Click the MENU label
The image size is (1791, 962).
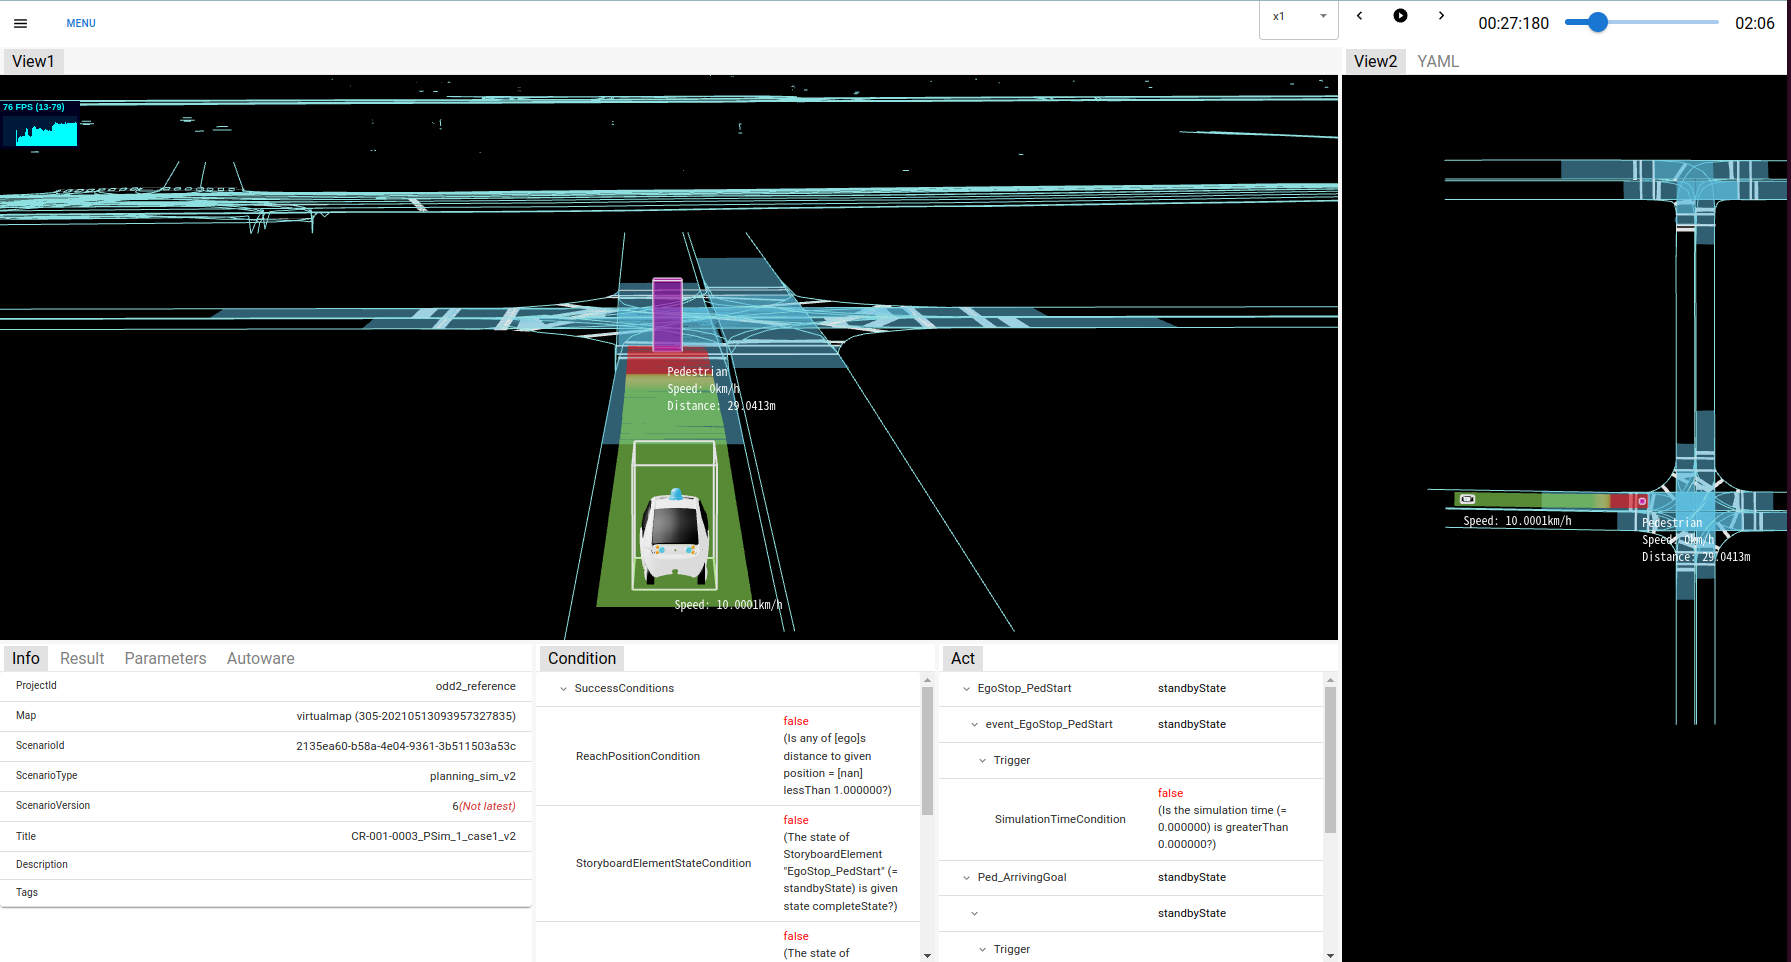81,23
